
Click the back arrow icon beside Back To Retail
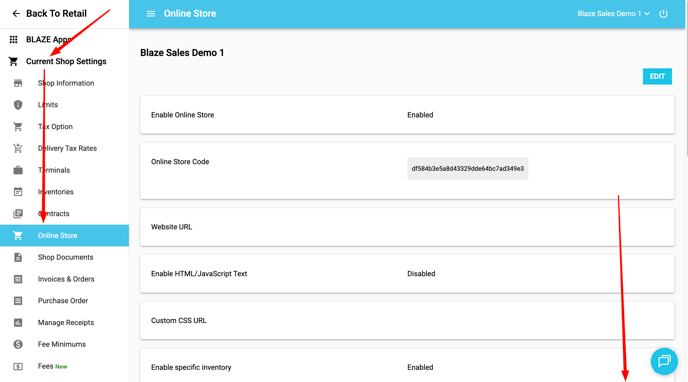click(16, 14)
